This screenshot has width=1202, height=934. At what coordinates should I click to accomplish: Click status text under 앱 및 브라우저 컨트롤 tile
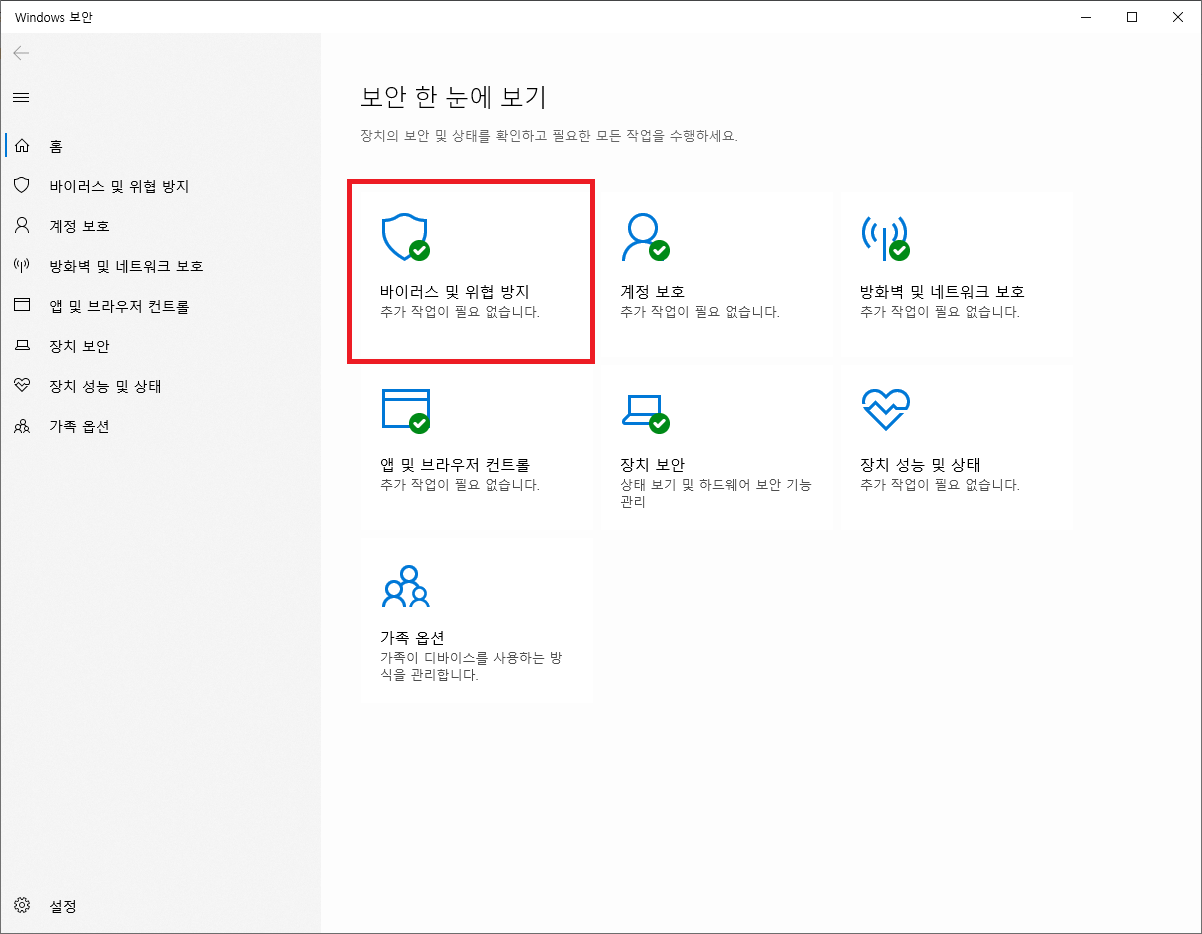[460, 485]
